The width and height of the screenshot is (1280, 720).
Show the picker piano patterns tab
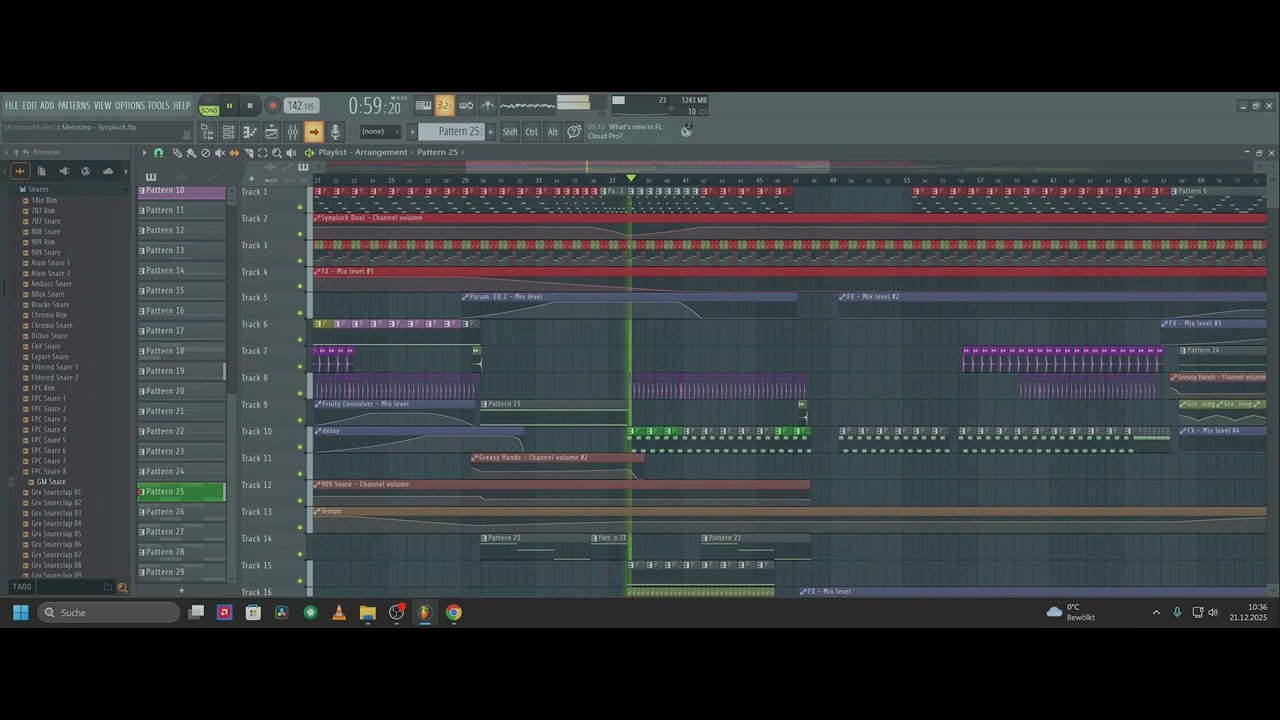tap(151, 177)
